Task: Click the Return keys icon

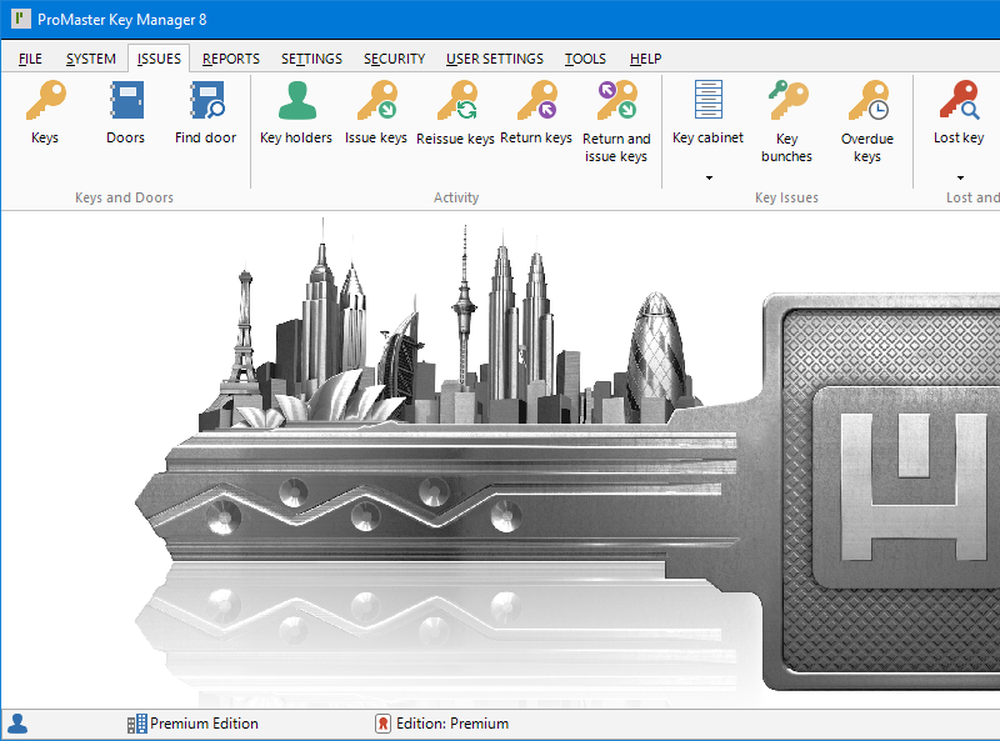Action: pos(536,113)
